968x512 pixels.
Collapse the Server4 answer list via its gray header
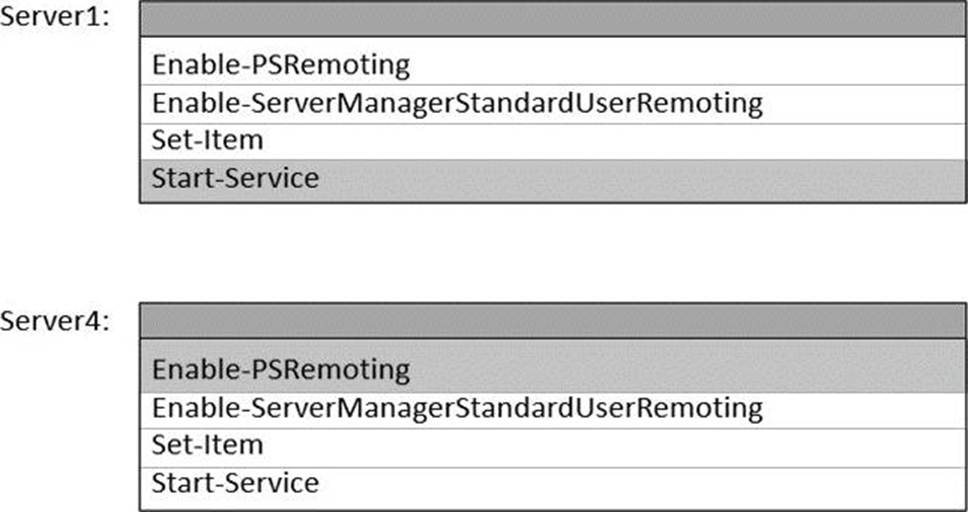[552, 321]
